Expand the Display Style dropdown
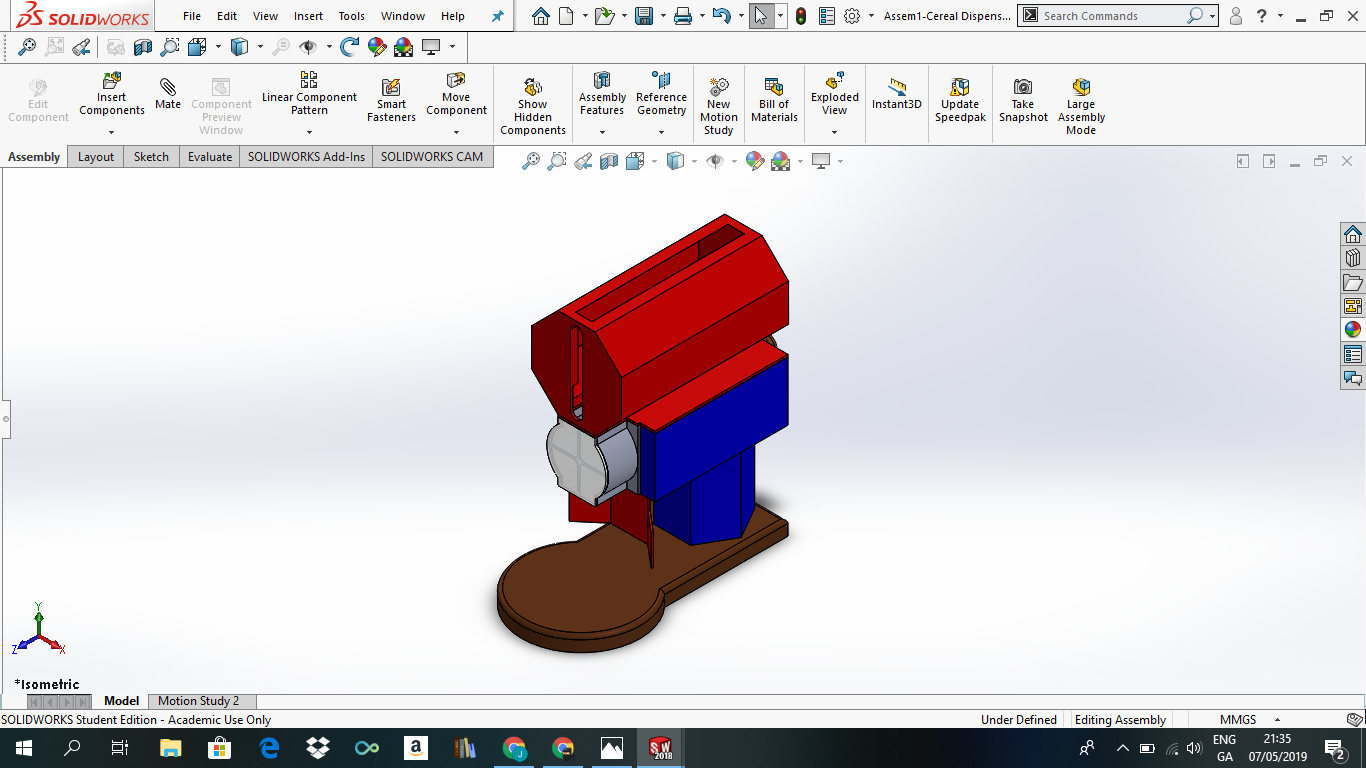Viewport: 1366px width, 768px height. (695, 160)
